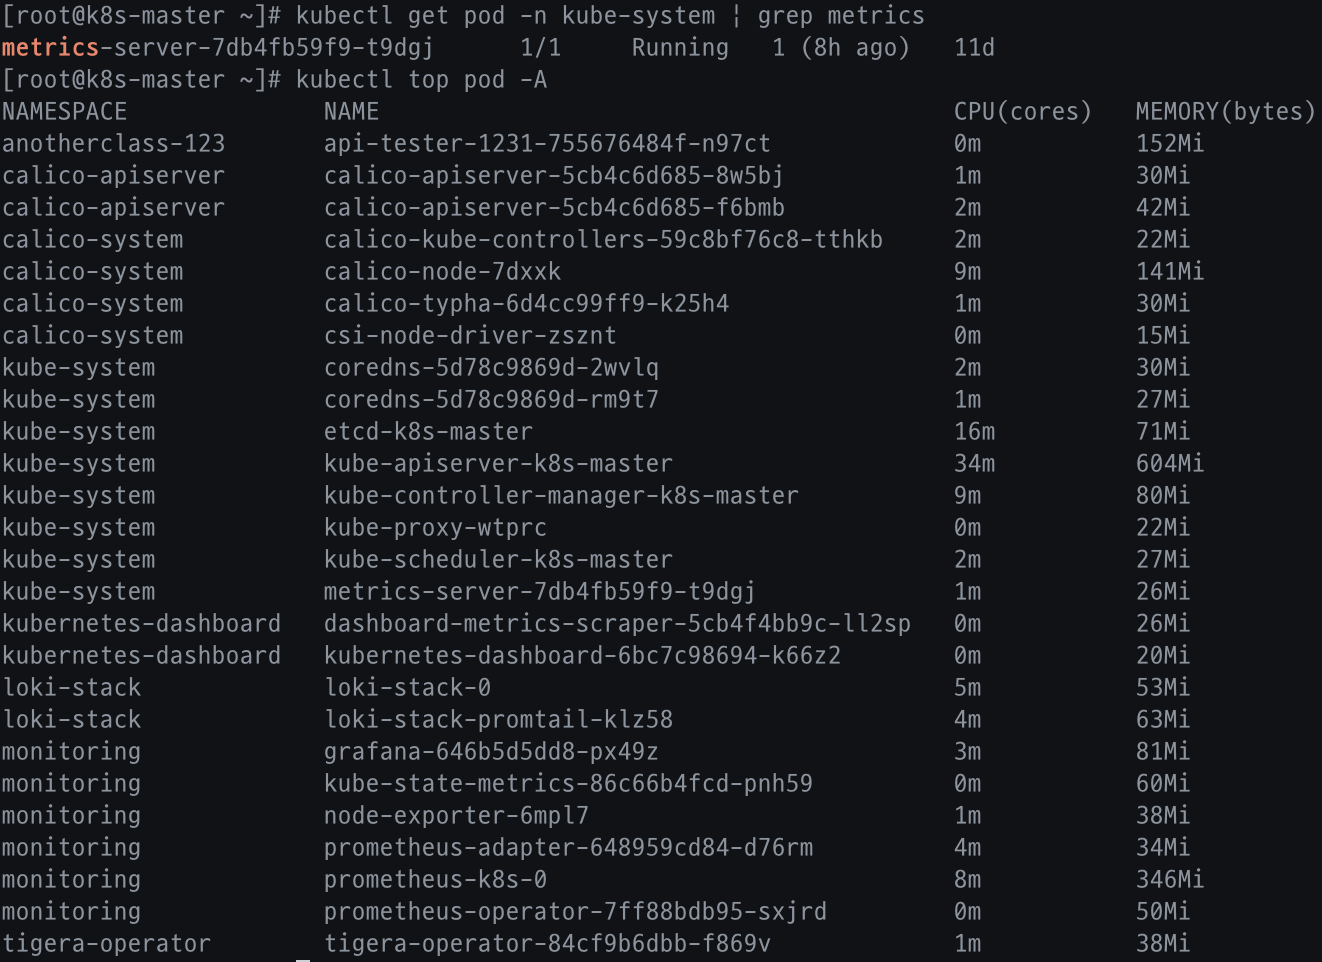The height and width of the screenshot is (962, 1322).
Task: Click the MEMORY(bytes) column header
Action: click(1225, 111)
